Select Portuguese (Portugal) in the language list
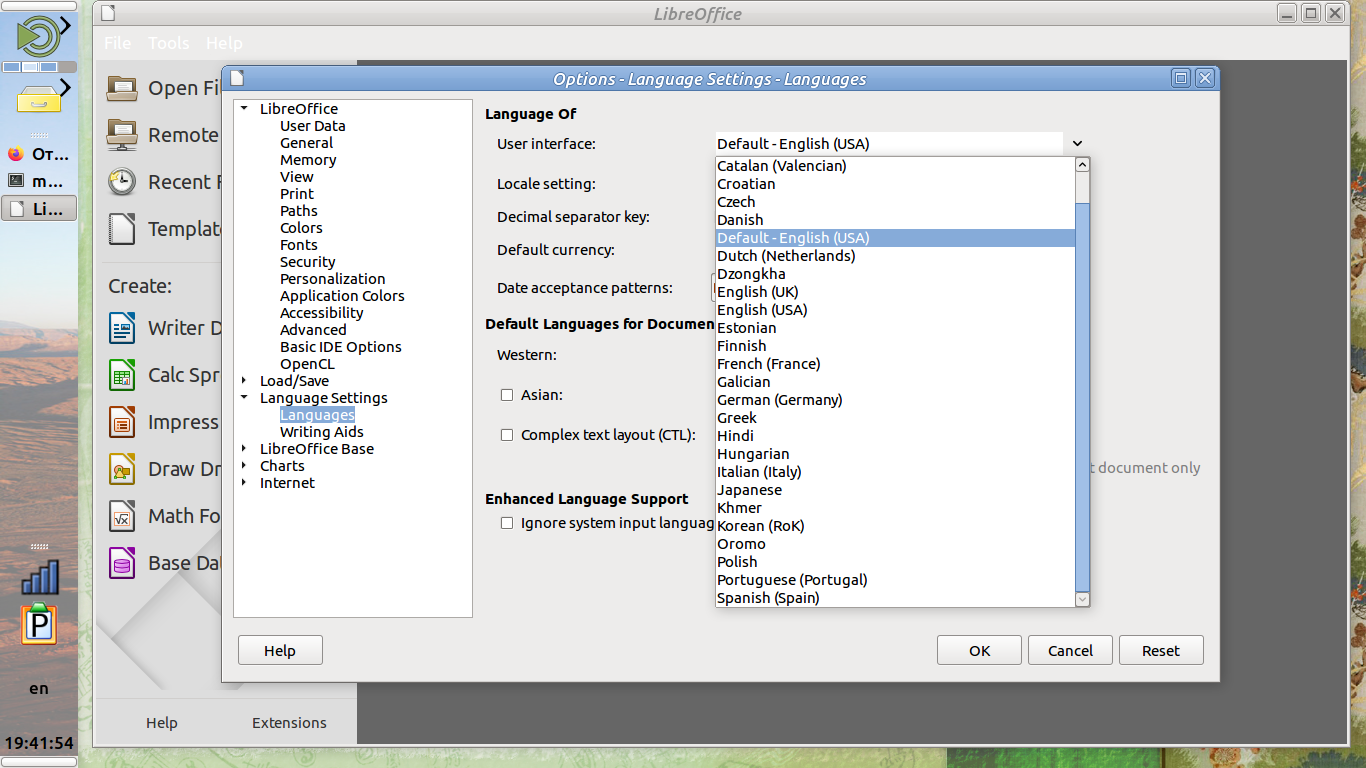 (896, 580)
